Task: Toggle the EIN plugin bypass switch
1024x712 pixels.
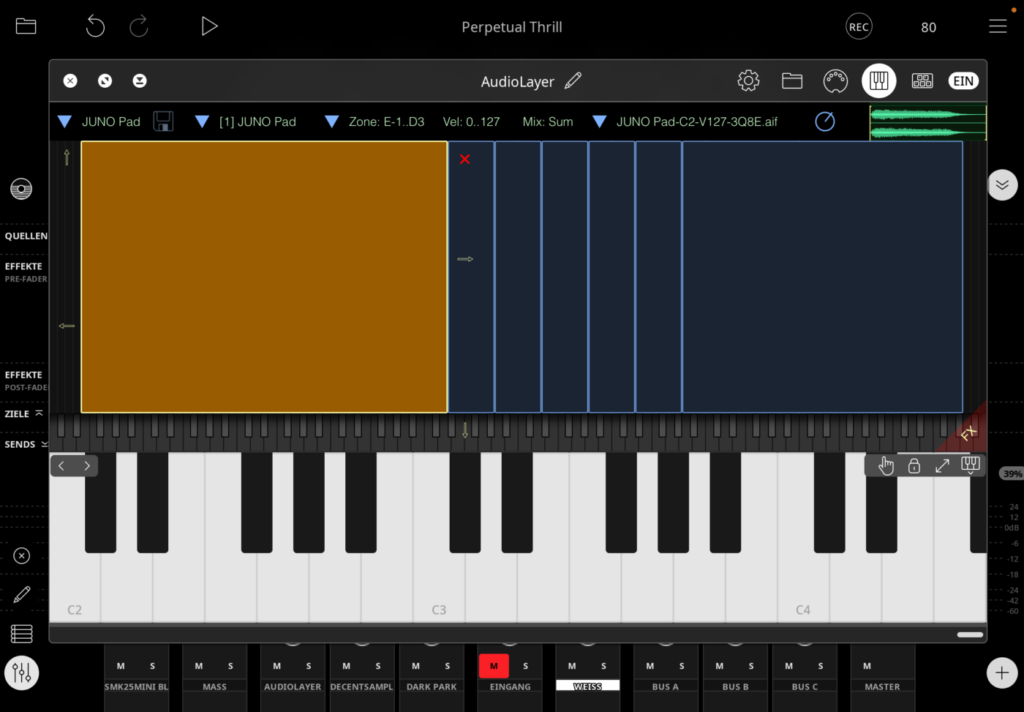Action: click(x=963, y=81)
